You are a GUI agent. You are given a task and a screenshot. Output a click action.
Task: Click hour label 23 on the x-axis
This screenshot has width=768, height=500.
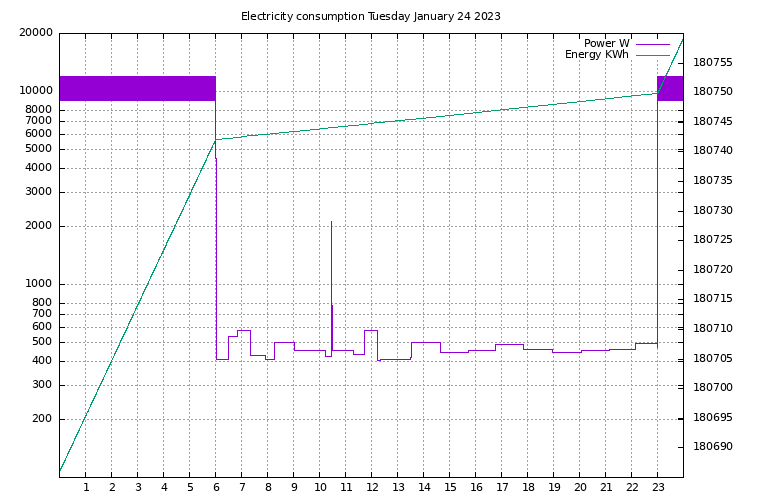click(658, 487)
